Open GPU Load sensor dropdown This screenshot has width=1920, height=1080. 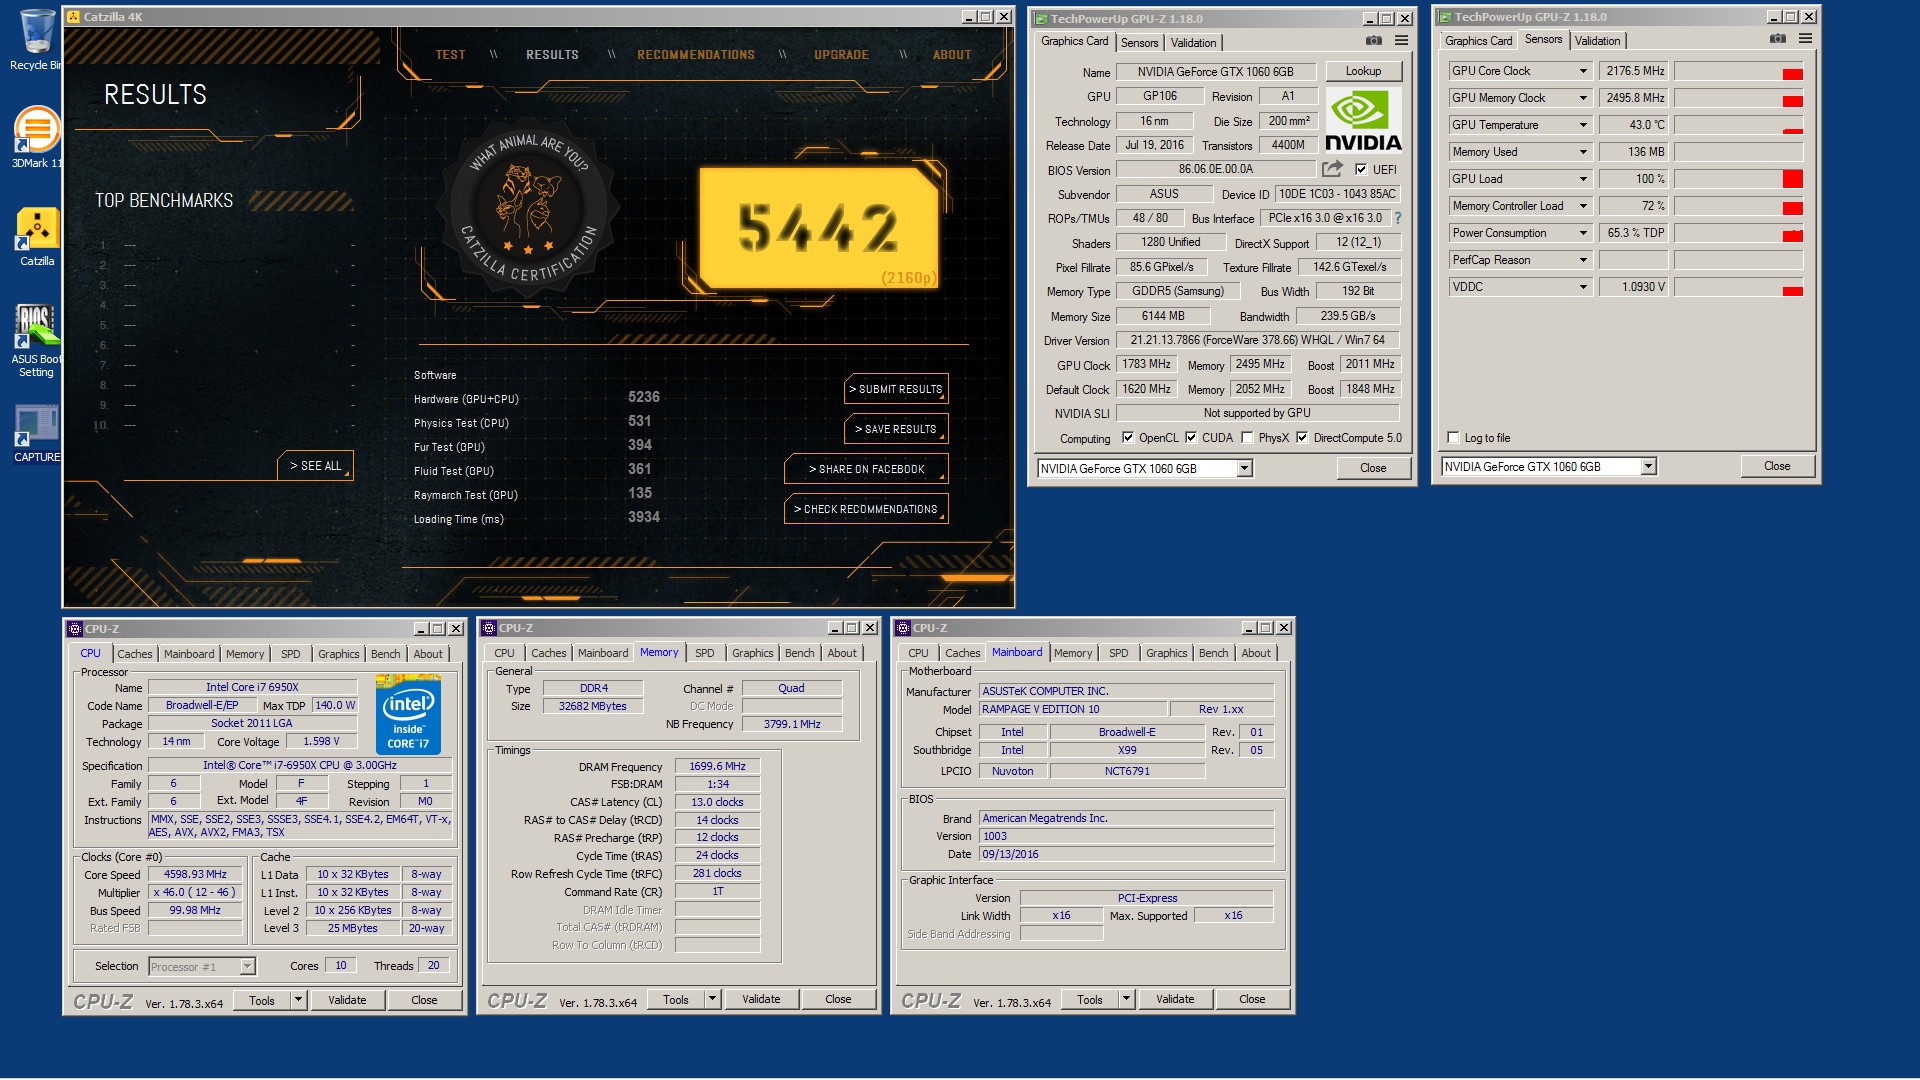point(1583,179)
